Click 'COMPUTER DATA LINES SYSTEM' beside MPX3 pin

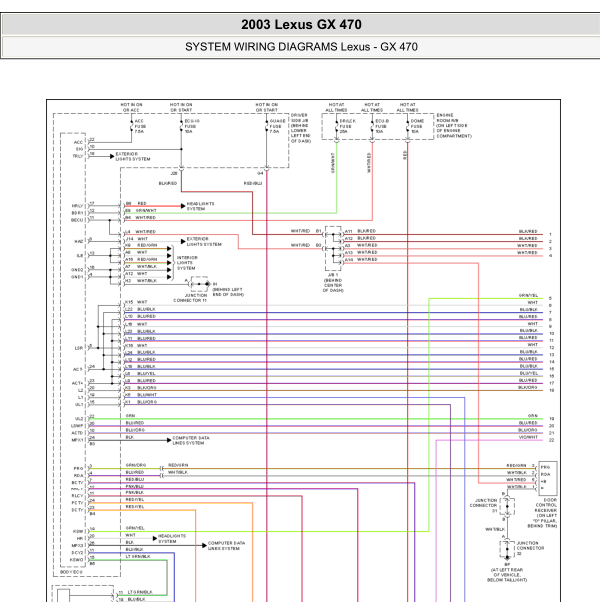pos(226,546)
